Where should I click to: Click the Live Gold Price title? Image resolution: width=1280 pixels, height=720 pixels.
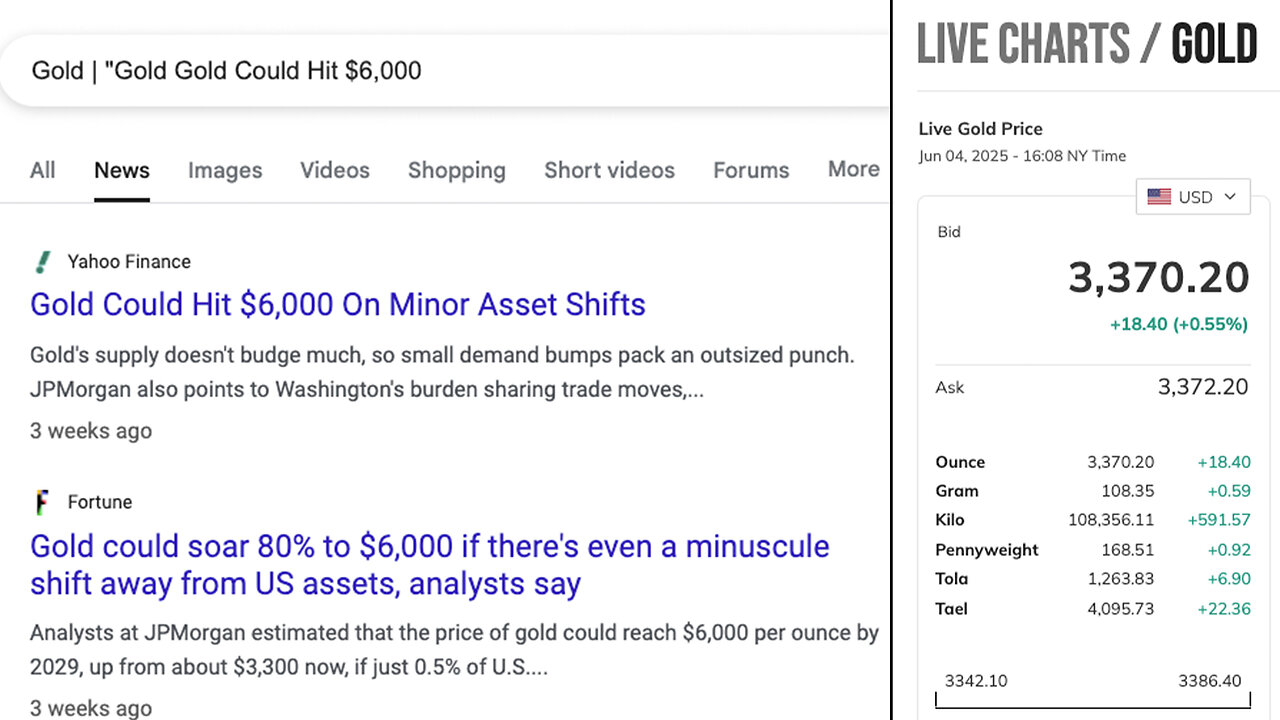[x=981, y=129]
